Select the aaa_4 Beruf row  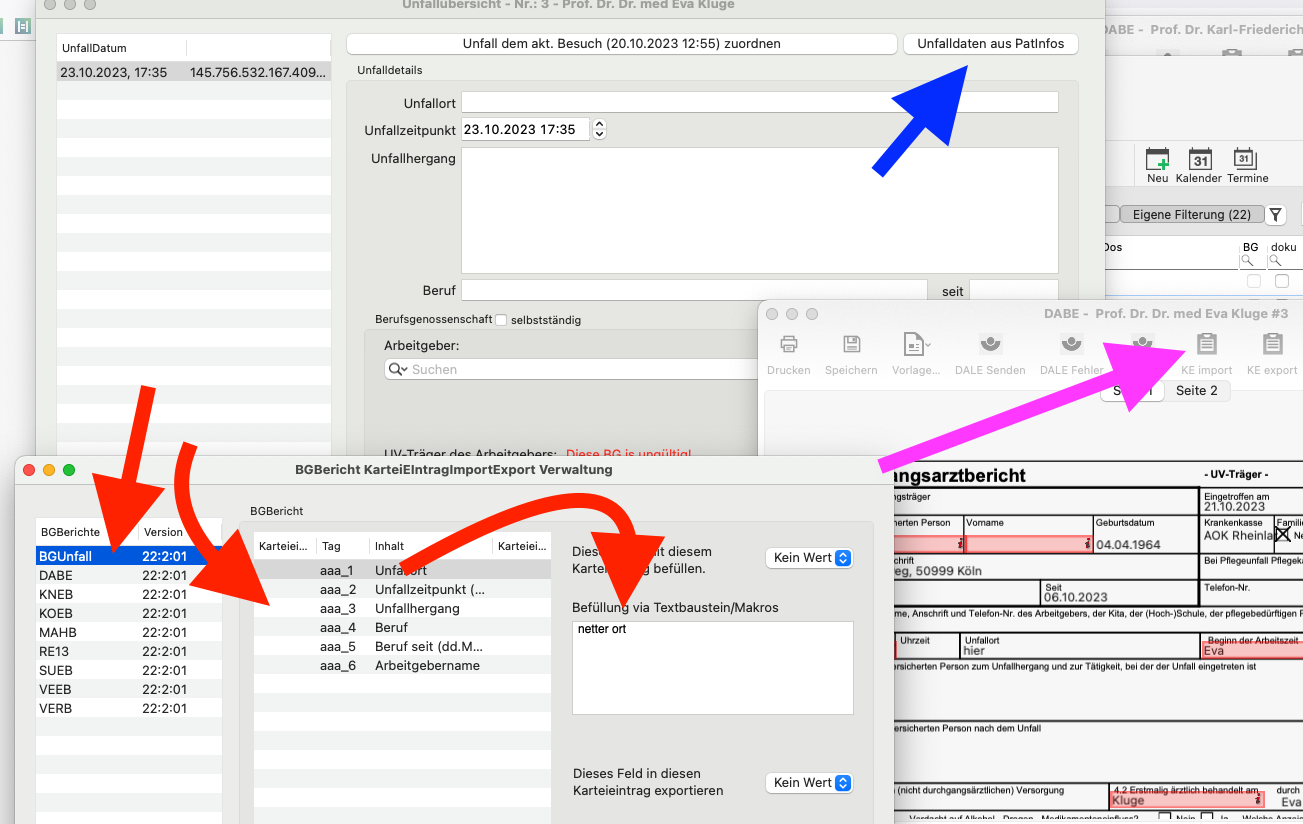click(x=402, y=627)
